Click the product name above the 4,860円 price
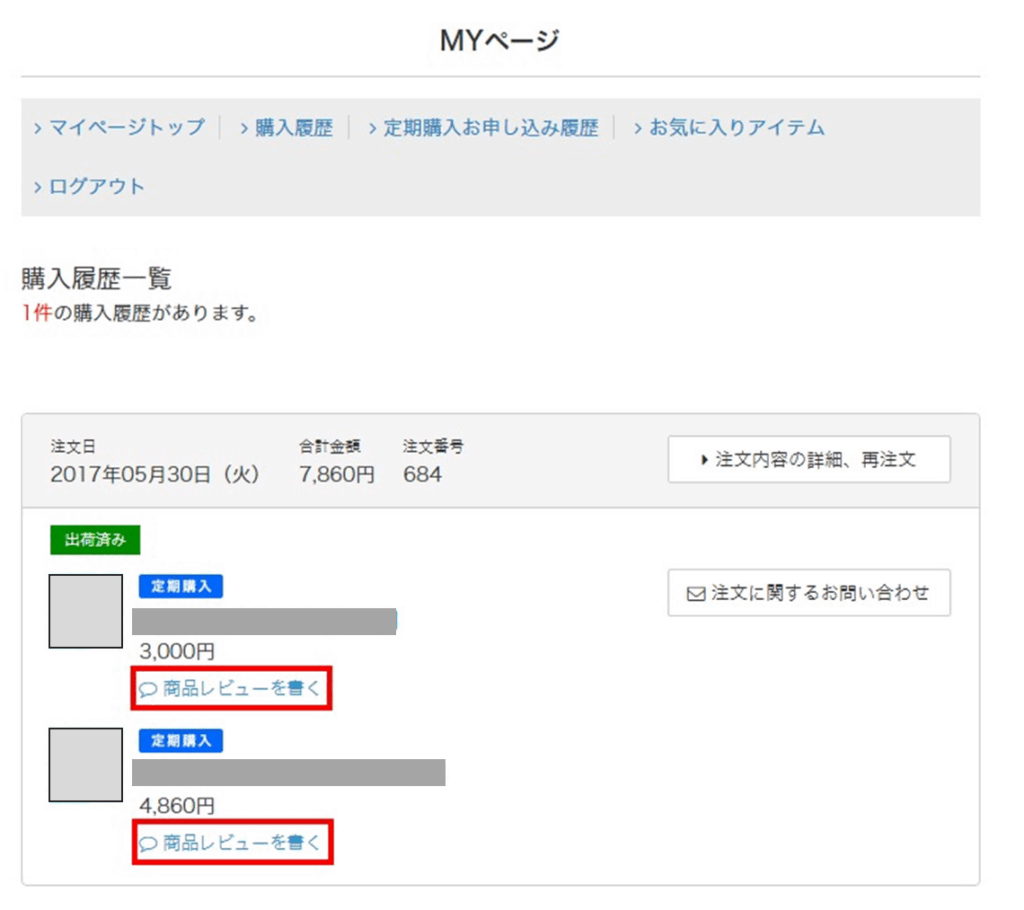The width and height of the screenshot is (1024, 910). (x=288, y=773)
